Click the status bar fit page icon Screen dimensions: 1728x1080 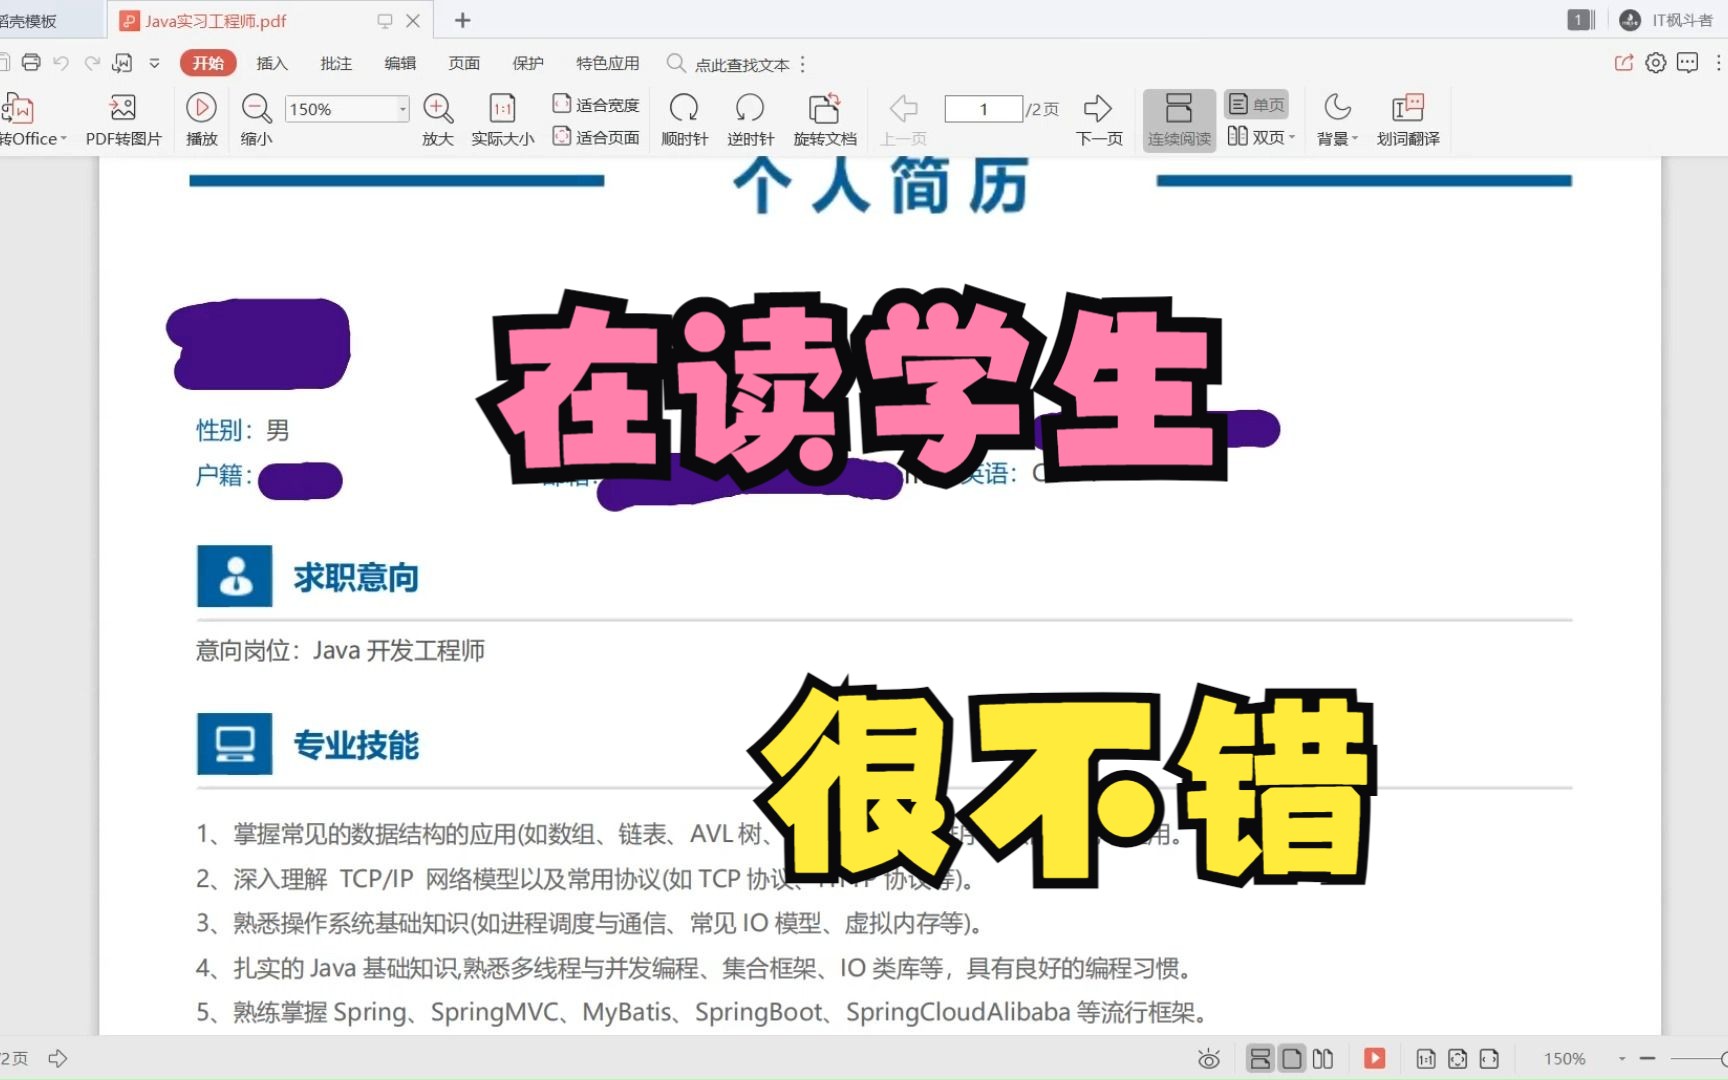click(1457, 1059)
